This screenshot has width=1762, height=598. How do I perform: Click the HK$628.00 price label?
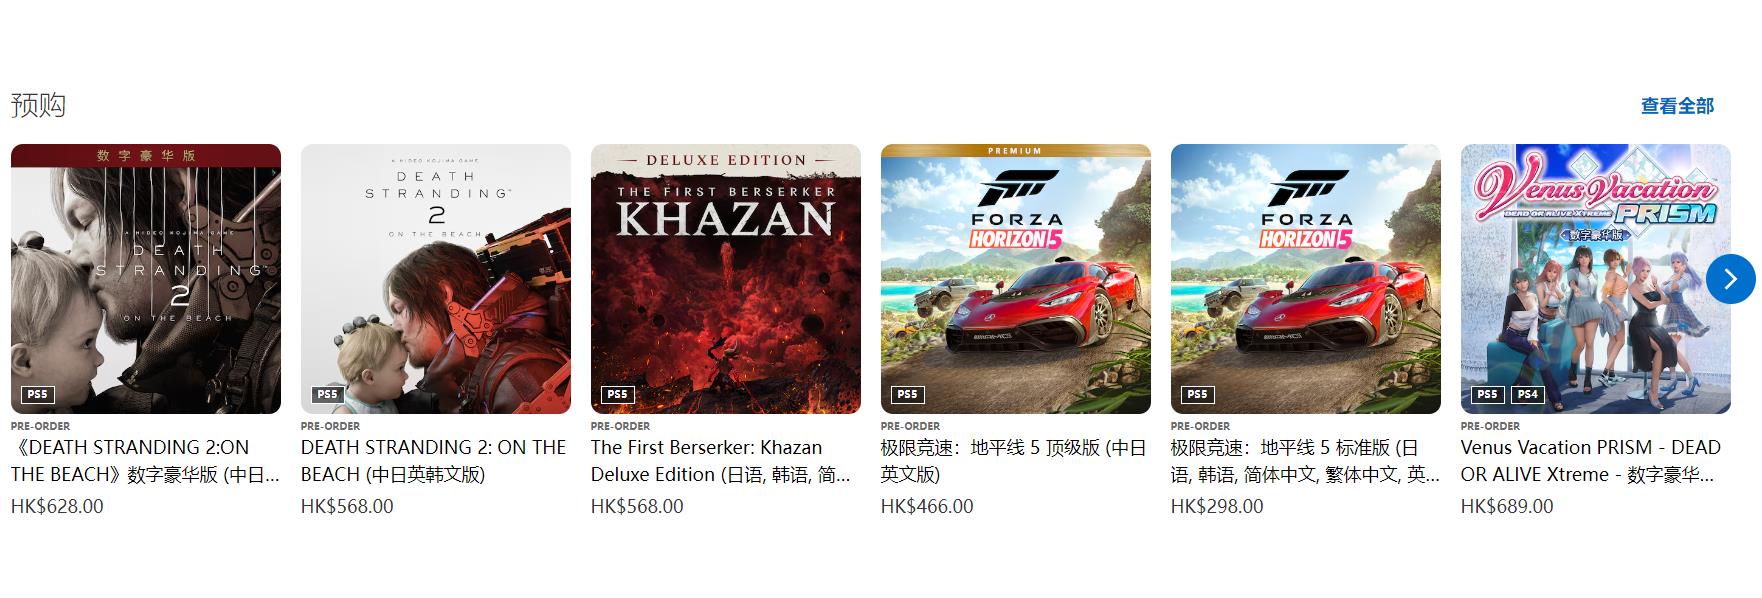pos(57,506)
